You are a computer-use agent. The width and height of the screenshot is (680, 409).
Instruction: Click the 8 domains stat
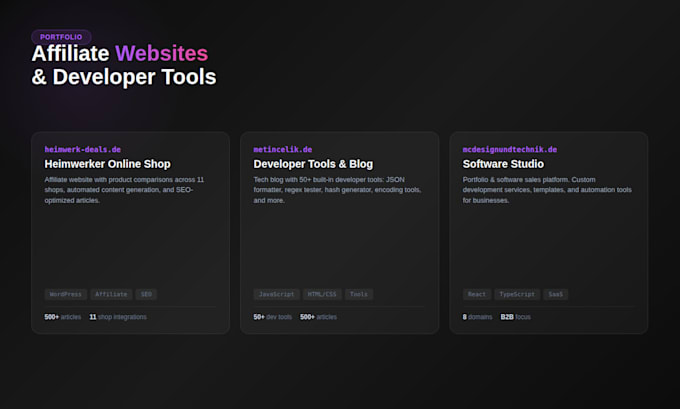click(x=477, y=317)
